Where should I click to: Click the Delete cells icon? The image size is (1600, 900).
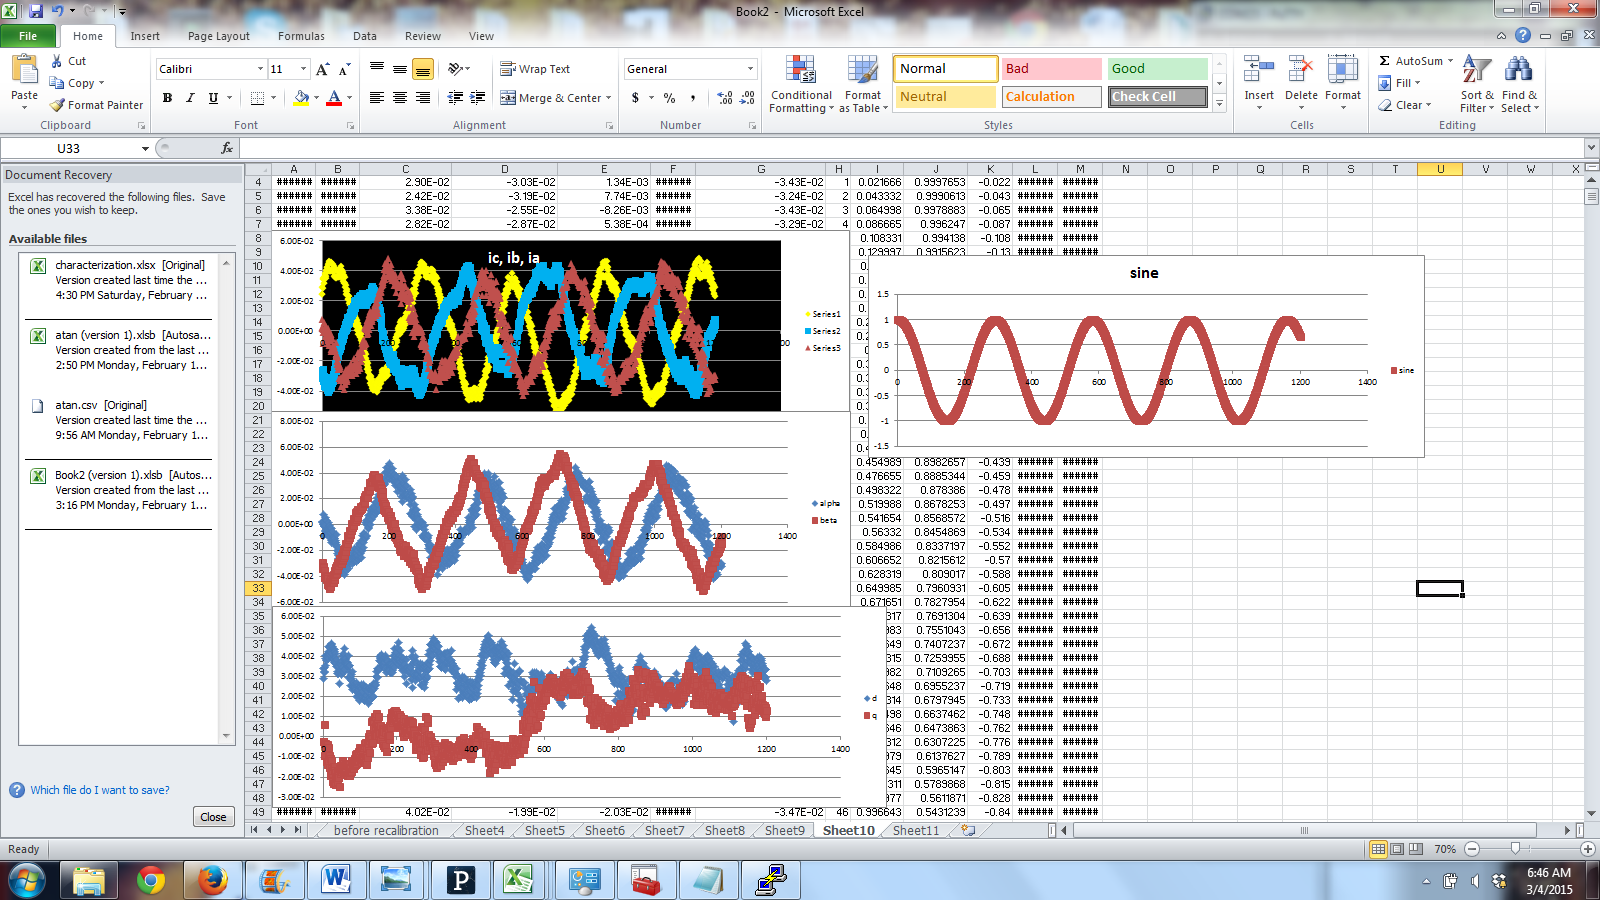tap(1301, 71)
